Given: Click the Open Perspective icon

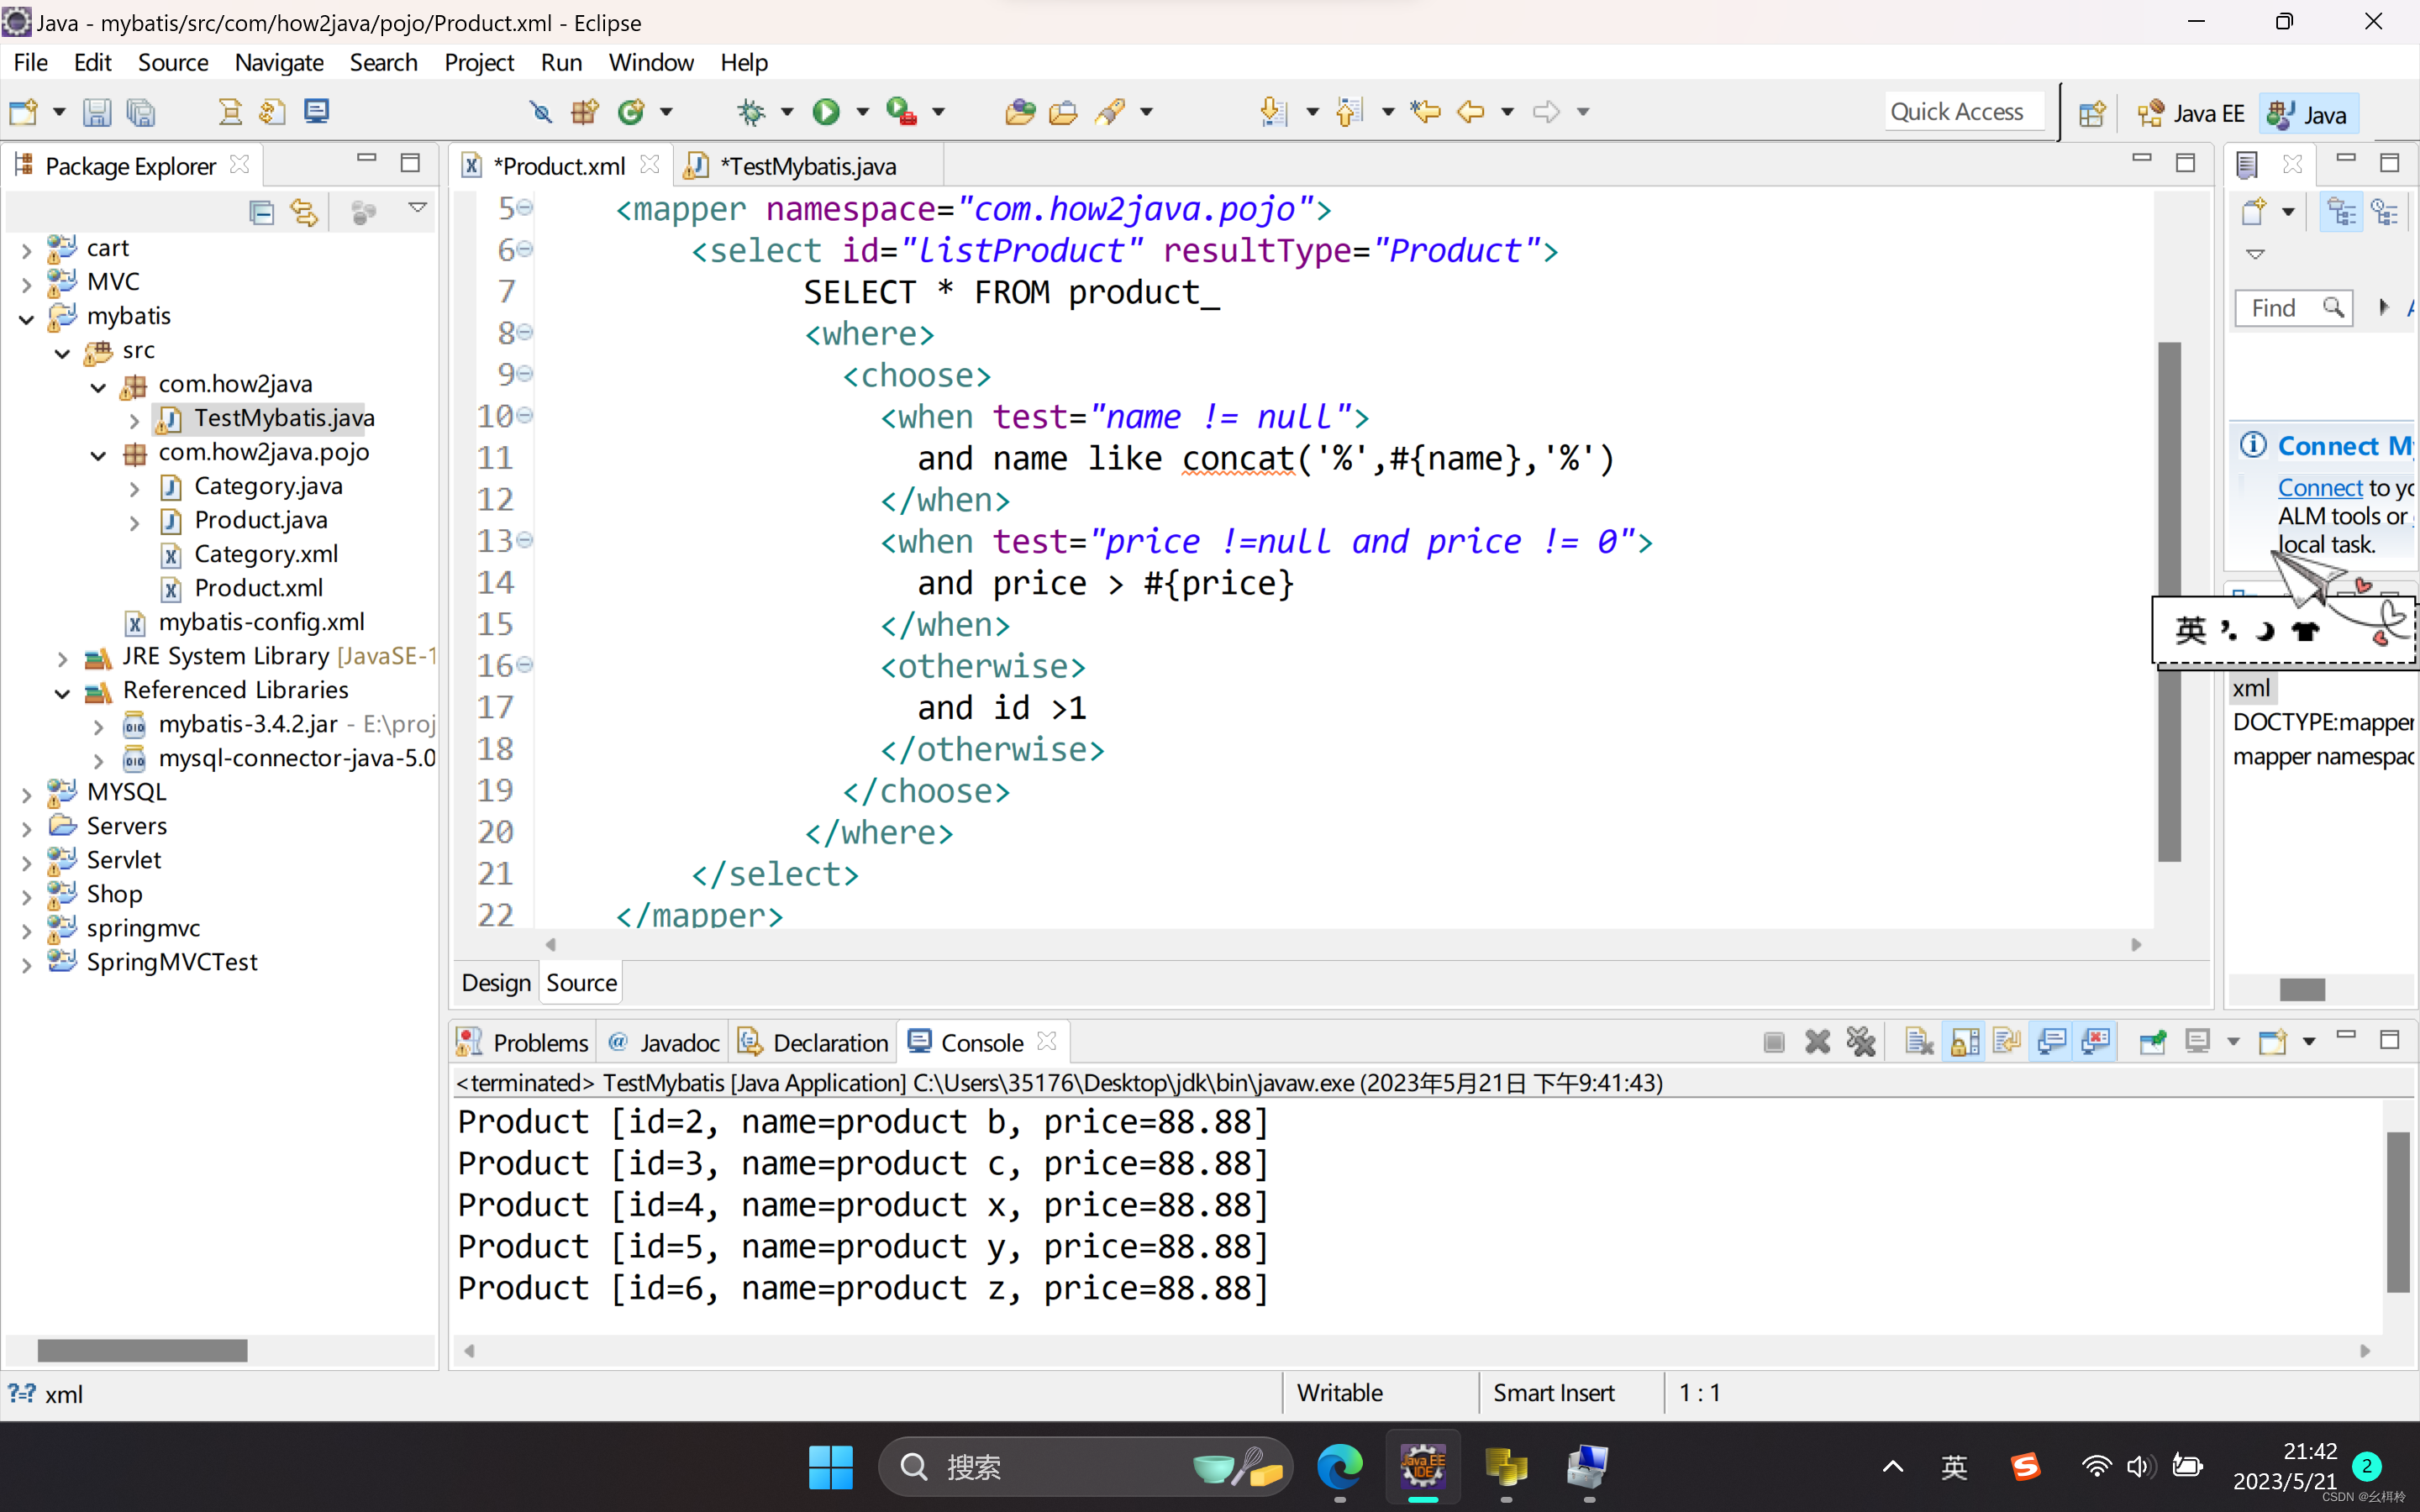Looking at the screenshot, I should point(2091,114).
